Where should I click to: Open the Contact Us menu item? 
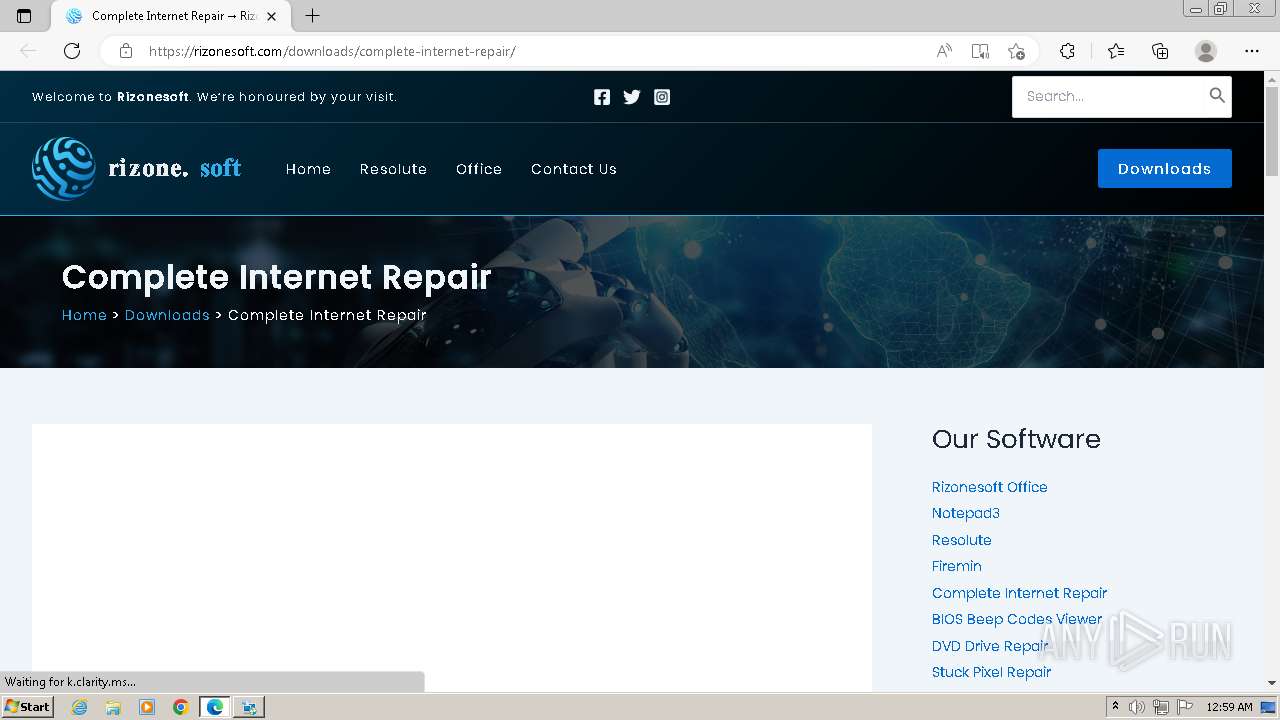click(x=574, y=169)
